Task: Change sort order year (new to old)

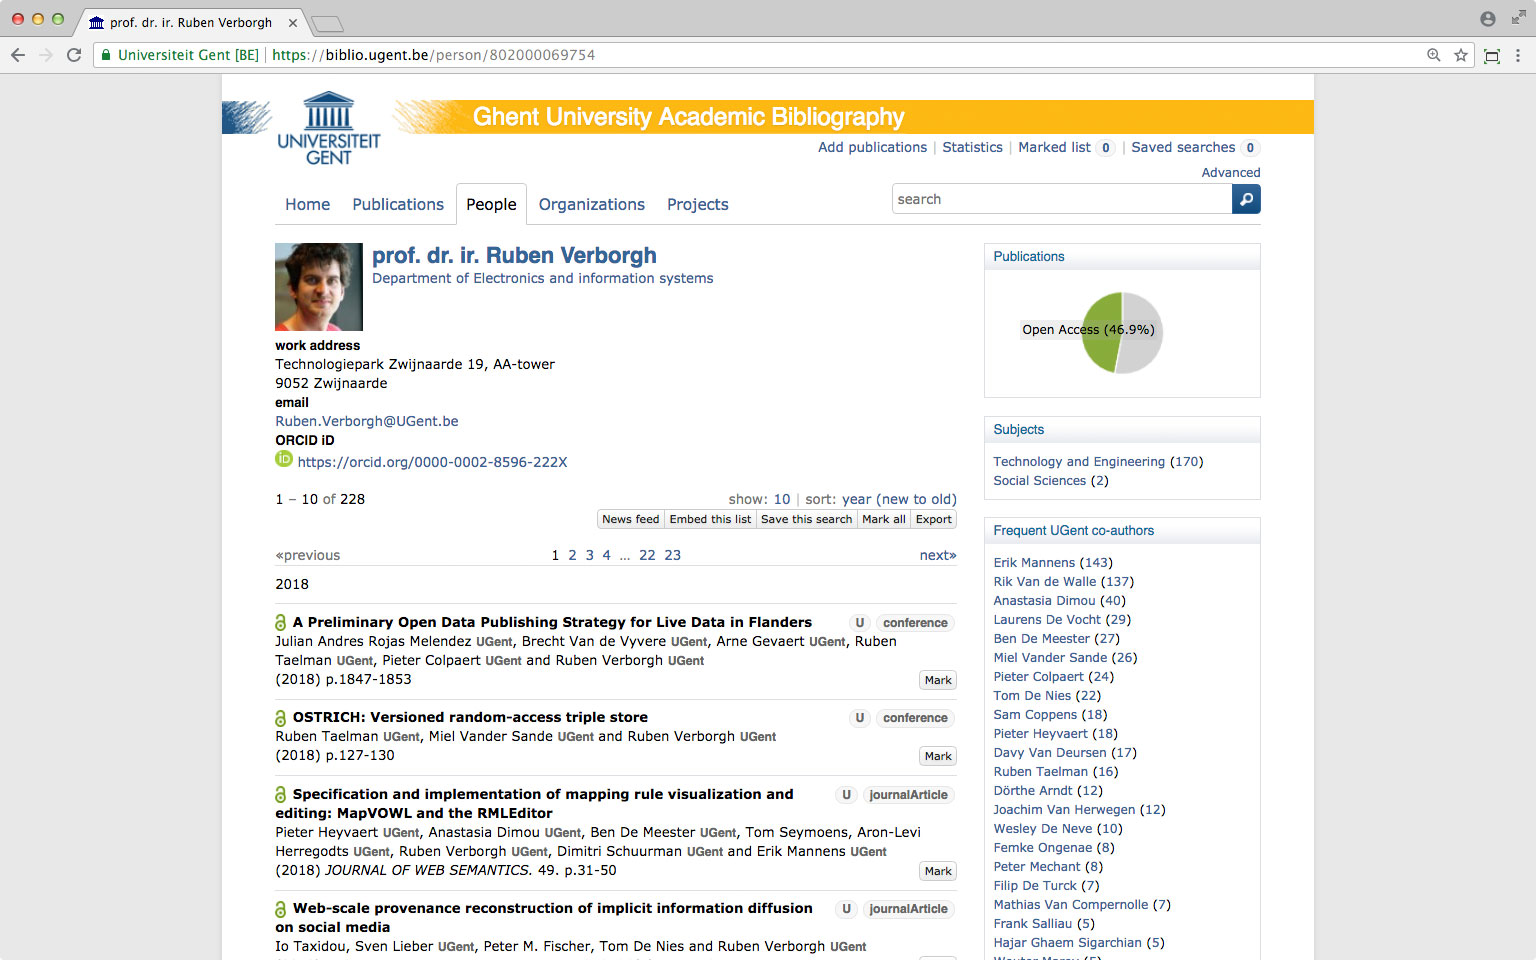Action: pyautogui.click(x=898, y=499)
